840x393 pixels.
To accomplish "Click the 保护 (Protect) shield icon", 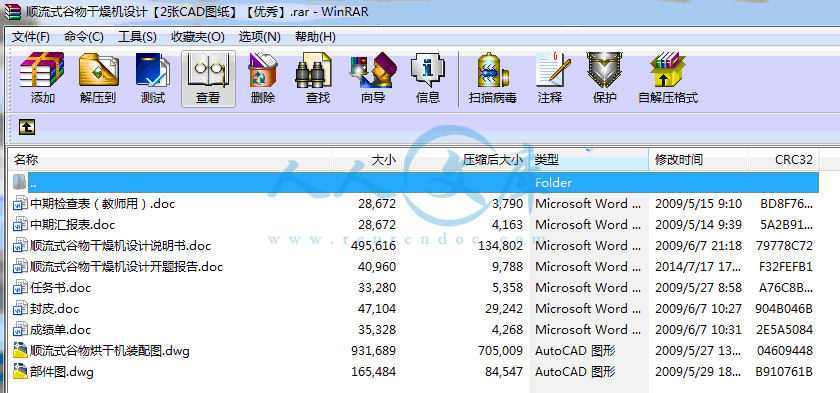I will pos(604,79).
